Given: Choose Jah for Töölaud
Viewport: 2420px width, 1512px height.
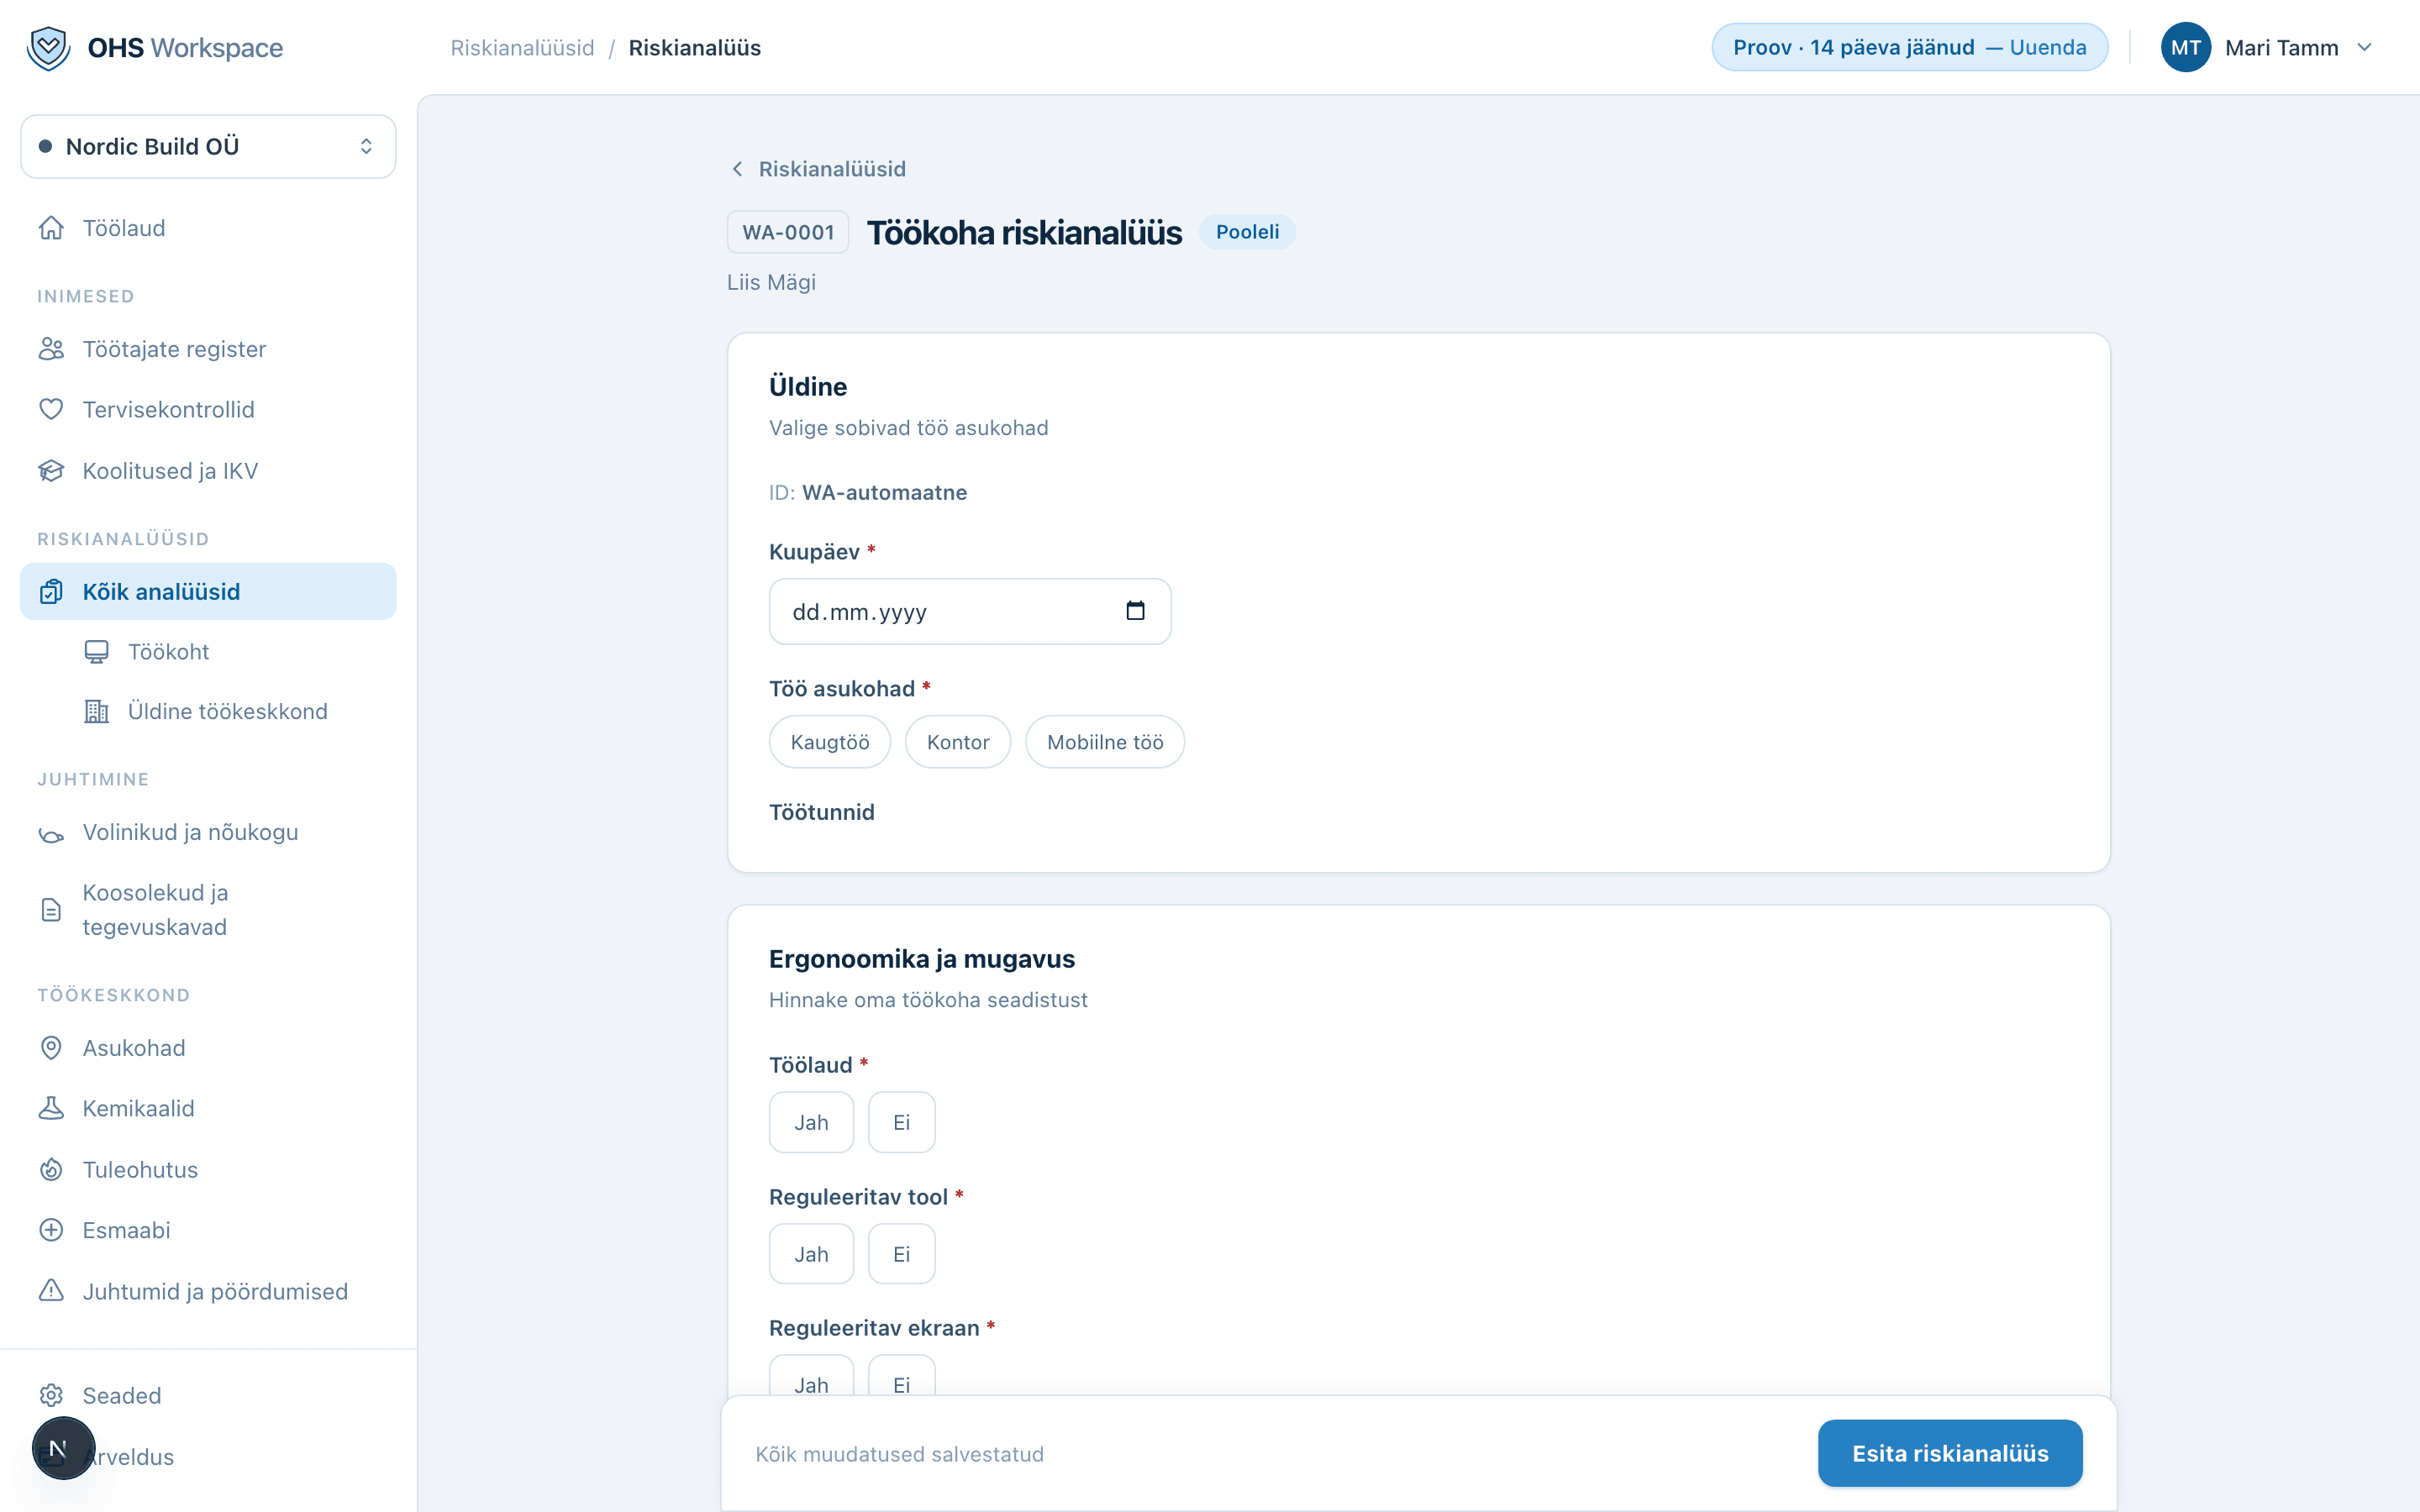Looking at the screenshot, I should pos(811,1122).
